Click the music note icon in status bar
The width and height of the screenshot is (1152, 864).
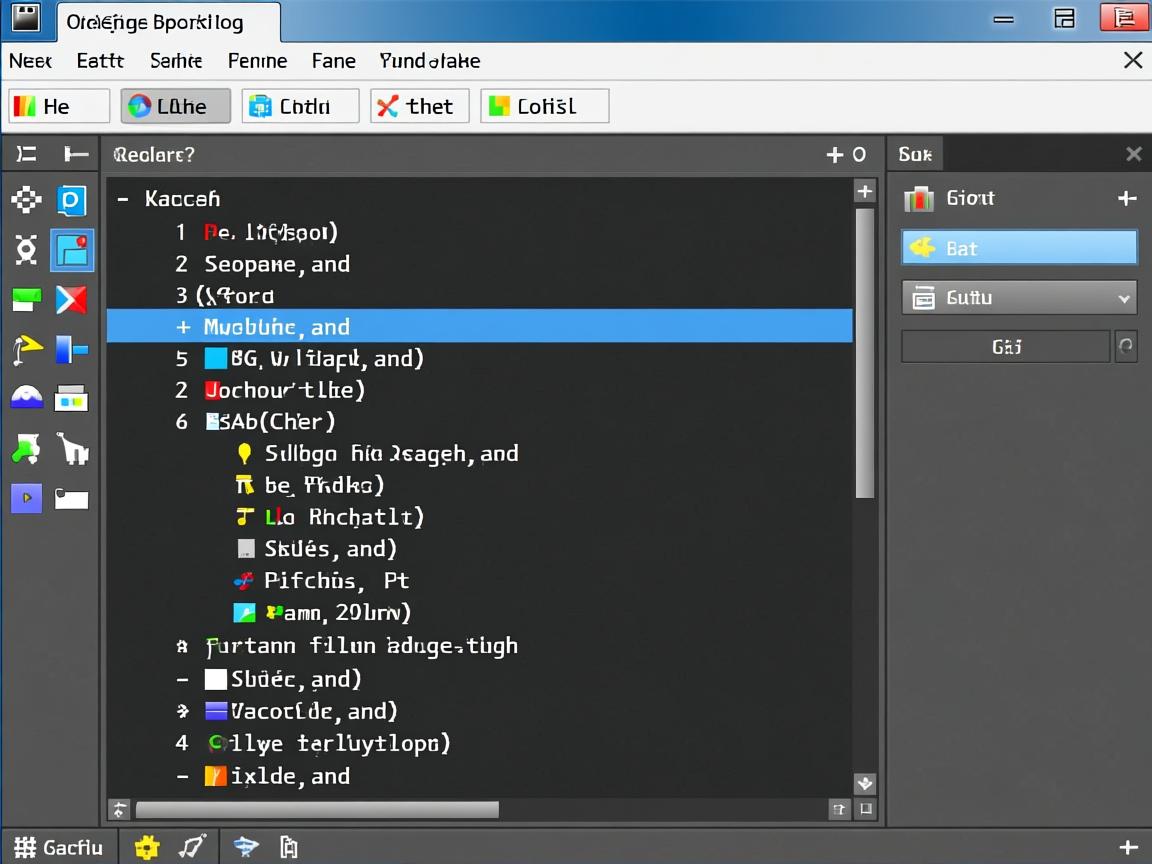[192, 848]
